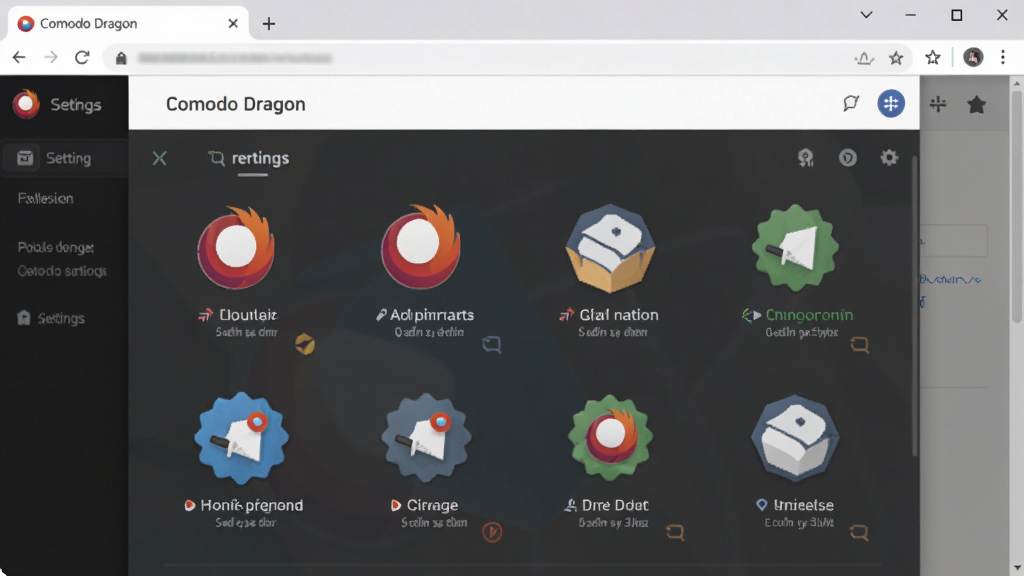The width and height of the screenshot is (1024, 576).
Task: Open the blue Honie prenond badge icon
Action: [x=242, y=438]
